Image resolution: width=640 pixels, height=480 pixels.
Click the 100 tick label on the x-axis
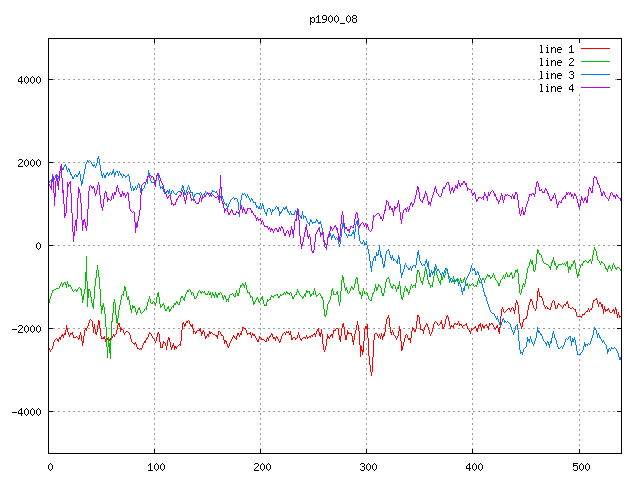155,466
